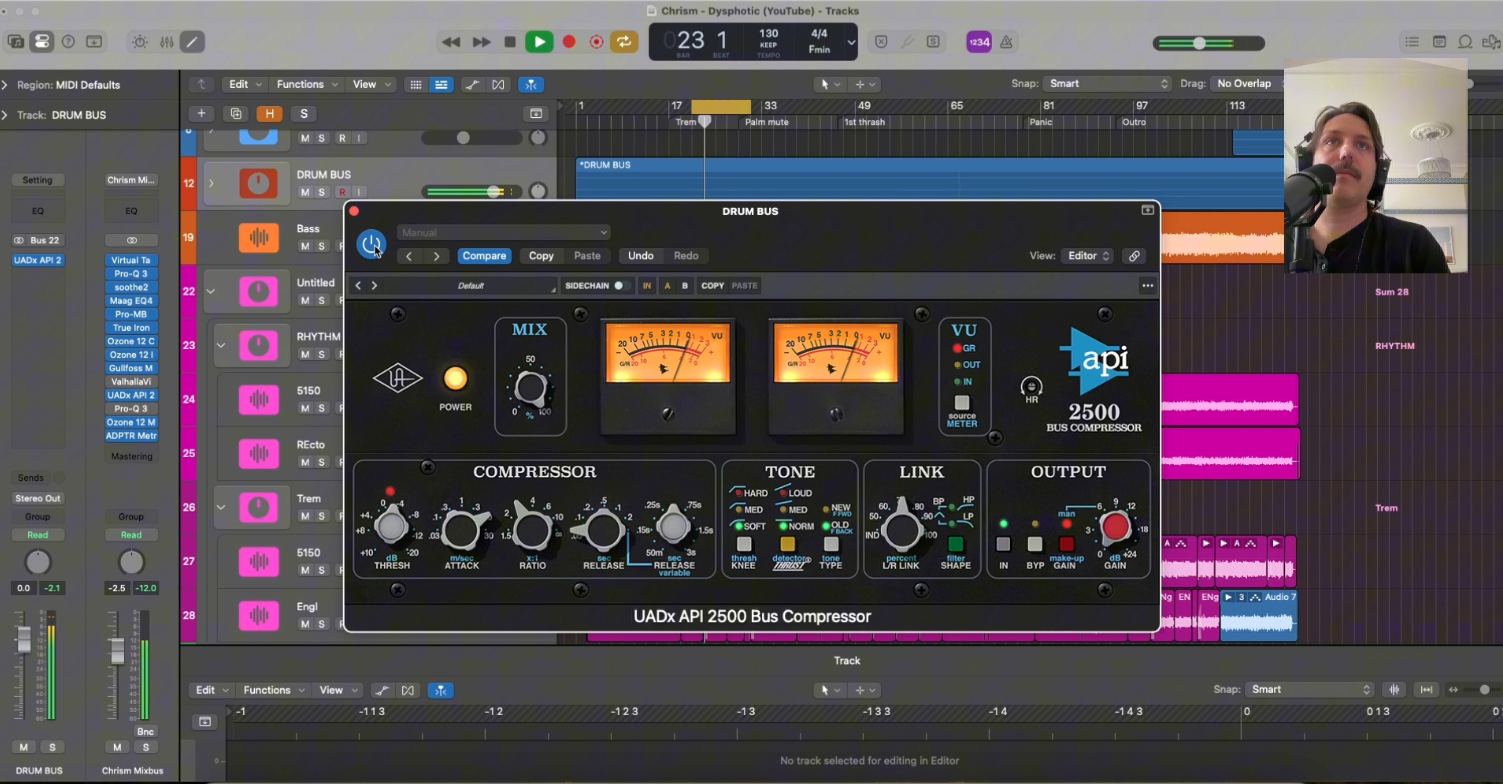
Task: Open the Snap Smart dropdown in Tracks area
Action: pyautogui.click(x=1107, y=83)
